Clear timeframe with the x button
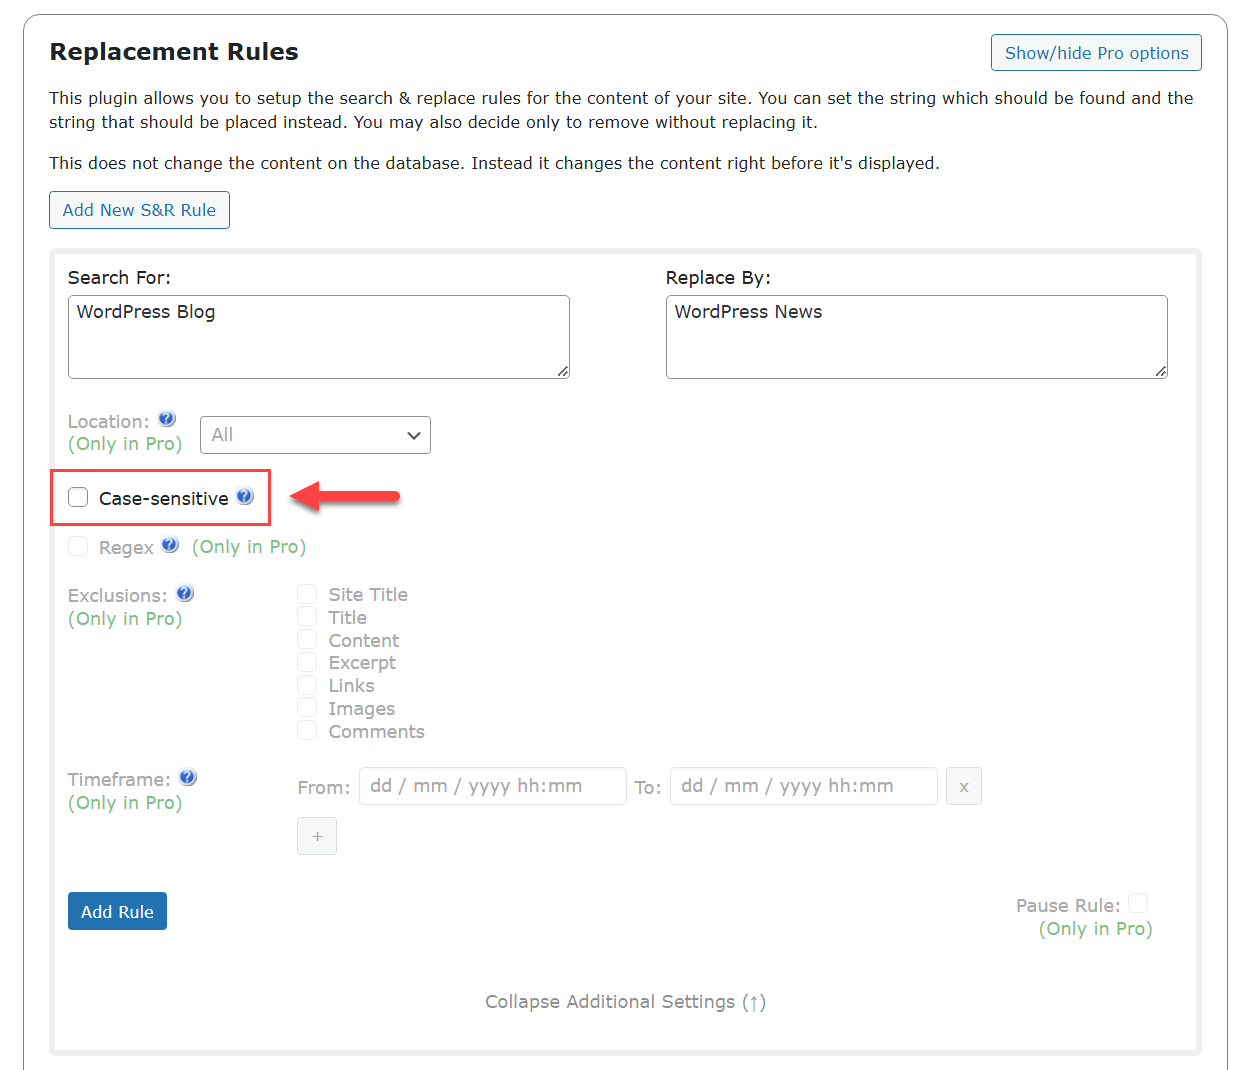1250x1070 pixels. pyautogui.click(x=964, y=786)
